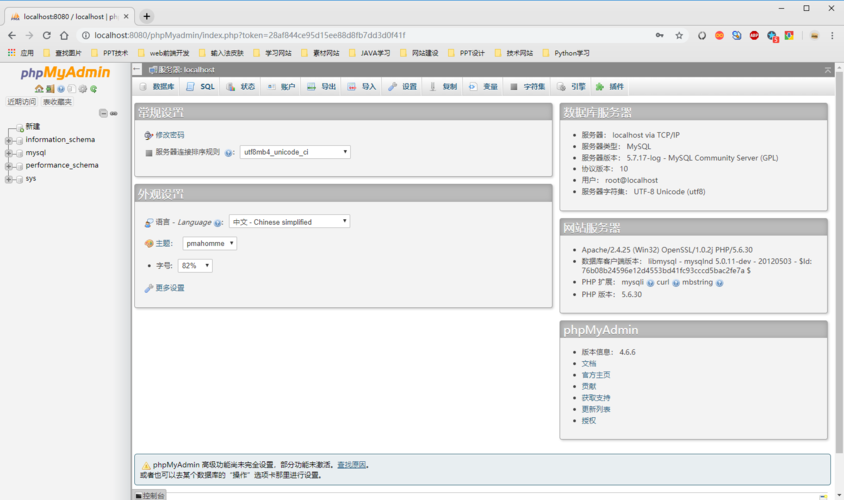Click the red infinity extension icon

point(719,36)
